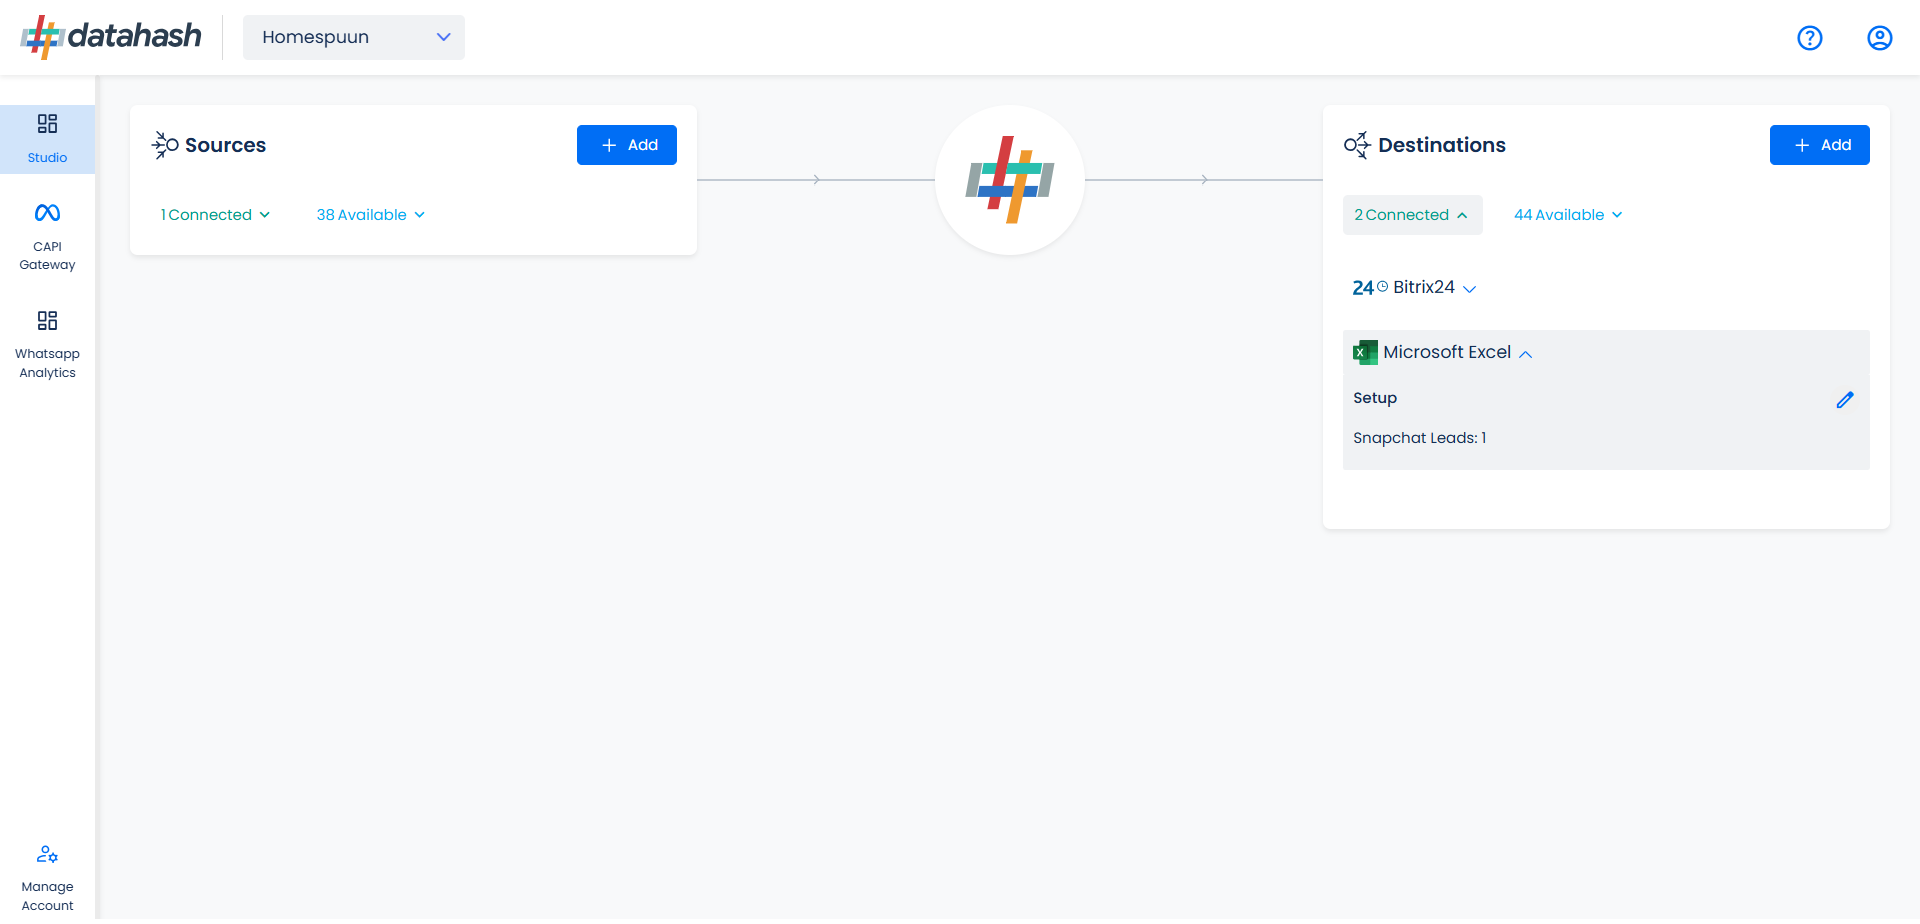The height and width of the screenshot is (924, 1920).
Task: Open Manage Account in sidebar
Action: (47, 879)
